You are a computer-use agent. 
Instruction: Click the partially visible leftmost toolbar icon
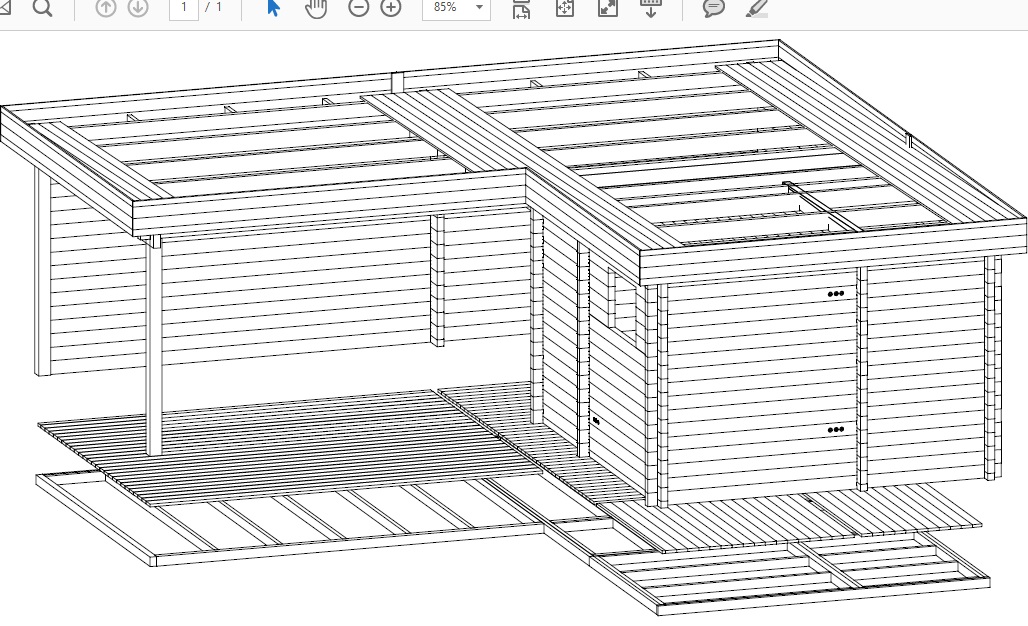tap(5, 8)
